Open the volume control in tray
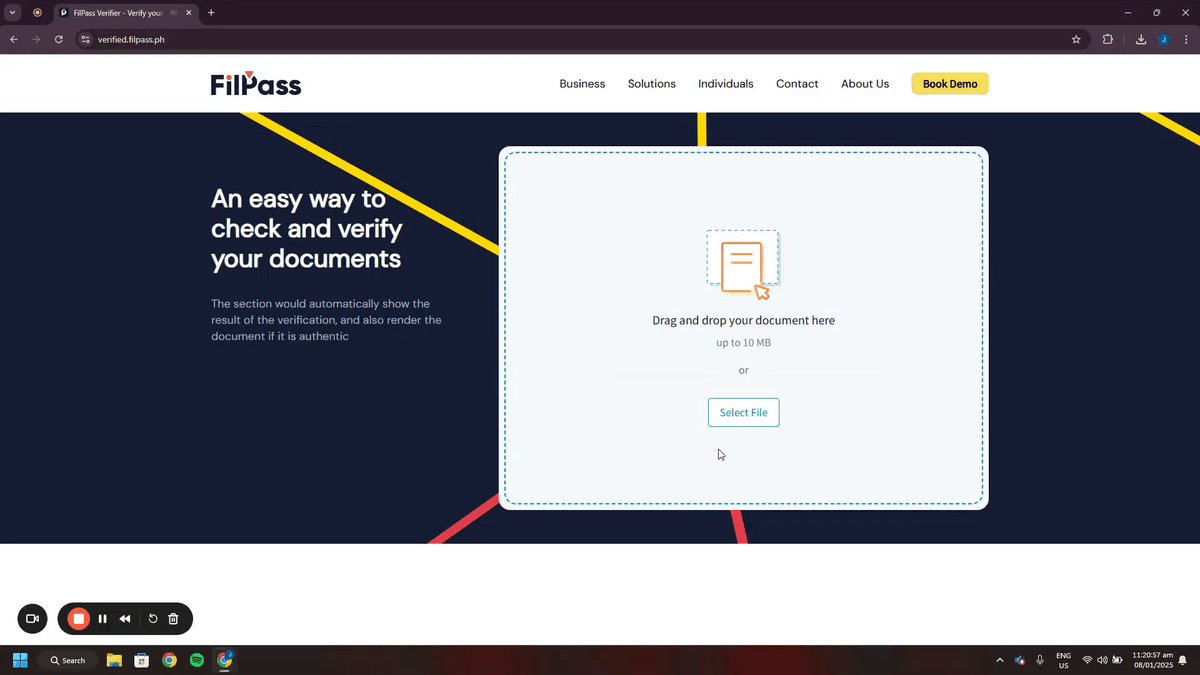The image size is (1200, 675). 1101,660
